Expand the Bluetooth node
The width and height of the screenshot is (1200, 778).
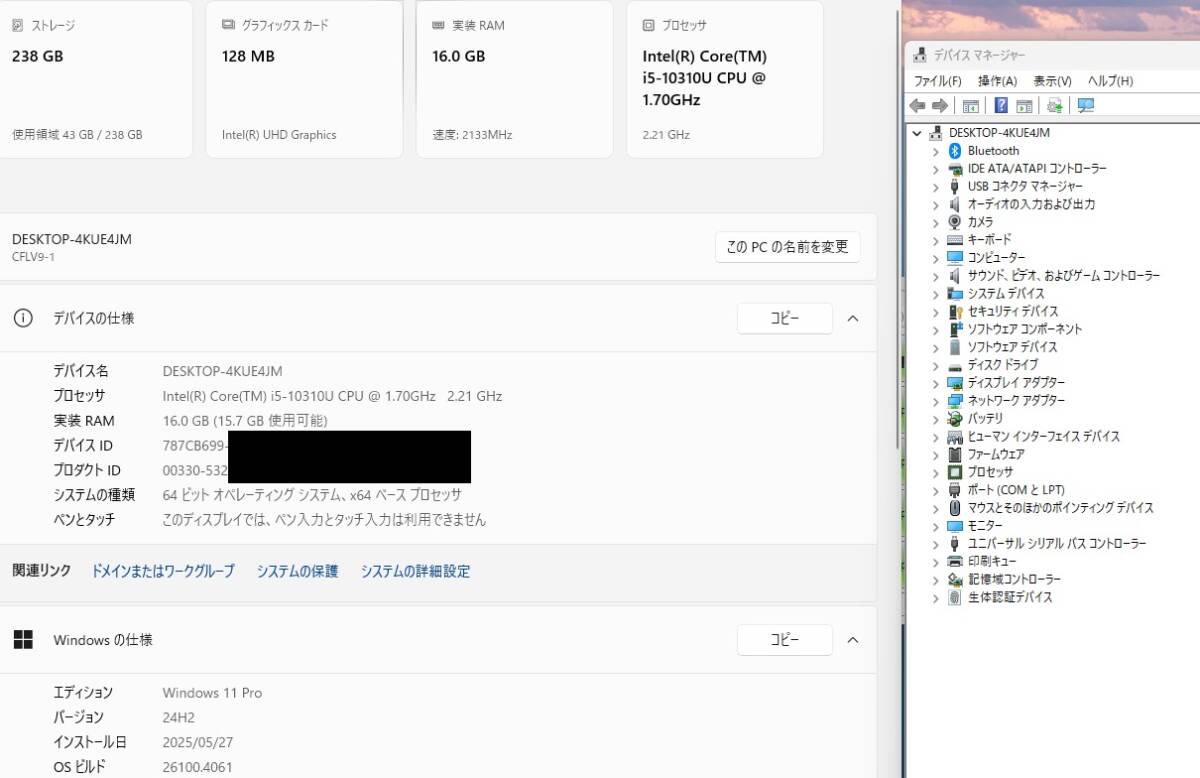click(x=936, y=151)
